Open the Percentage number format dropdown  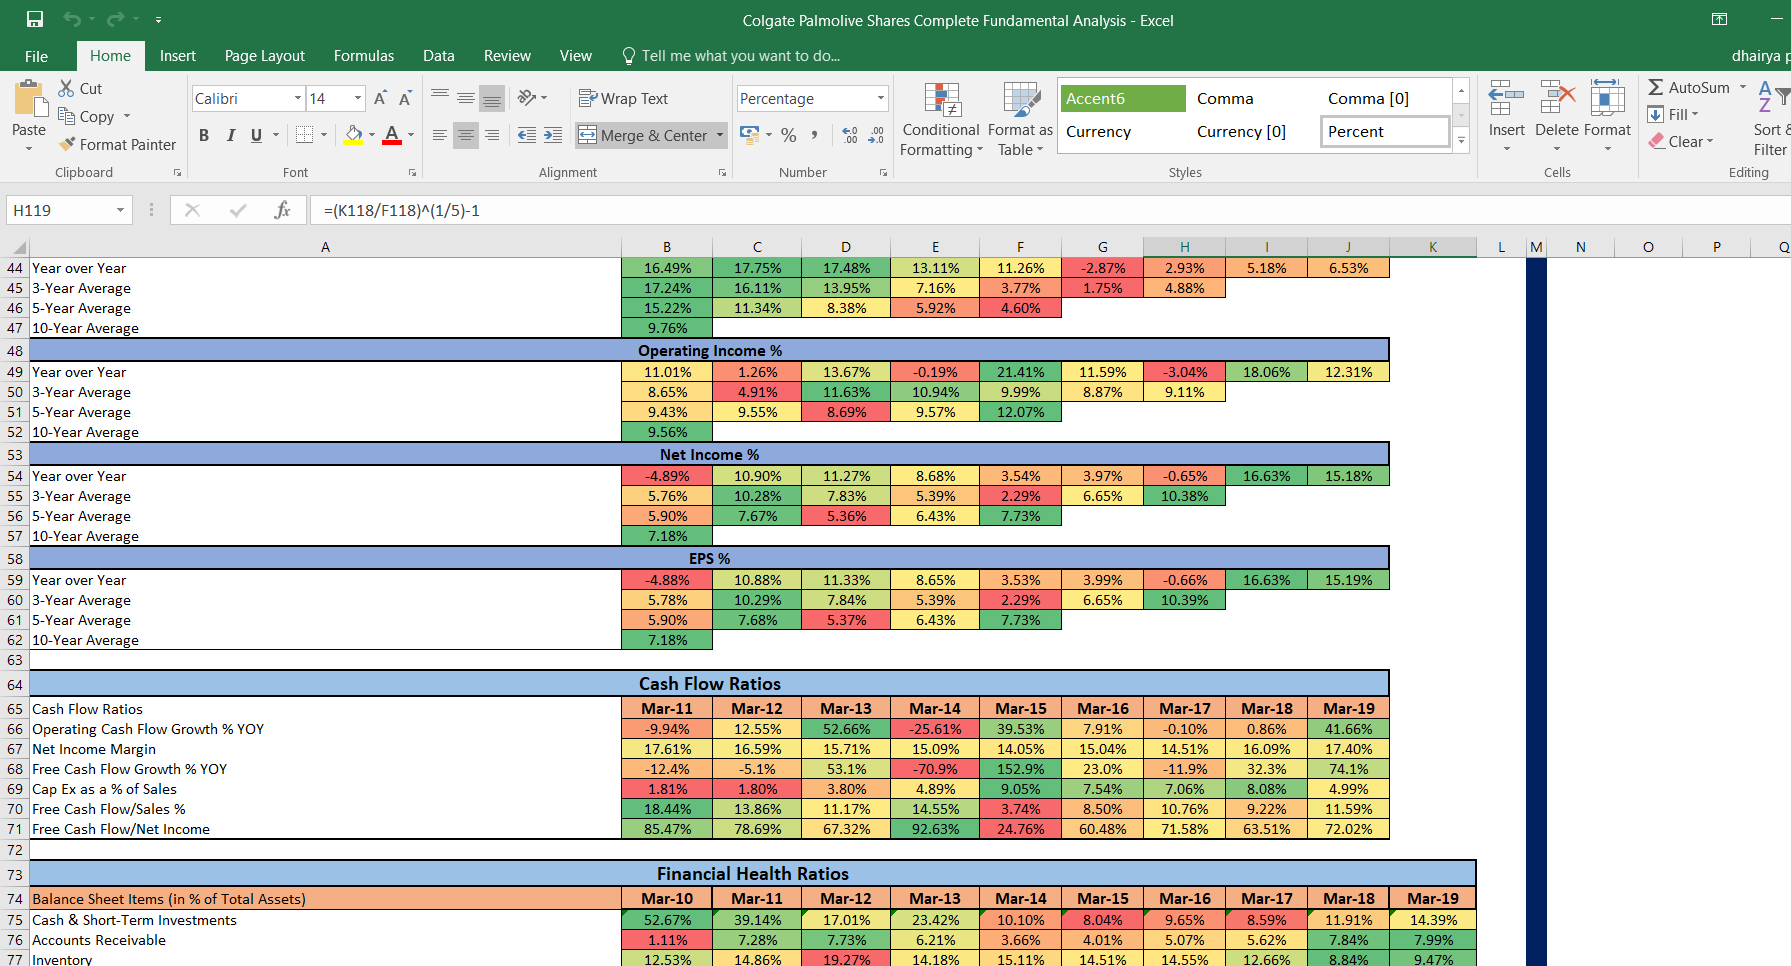881,98
